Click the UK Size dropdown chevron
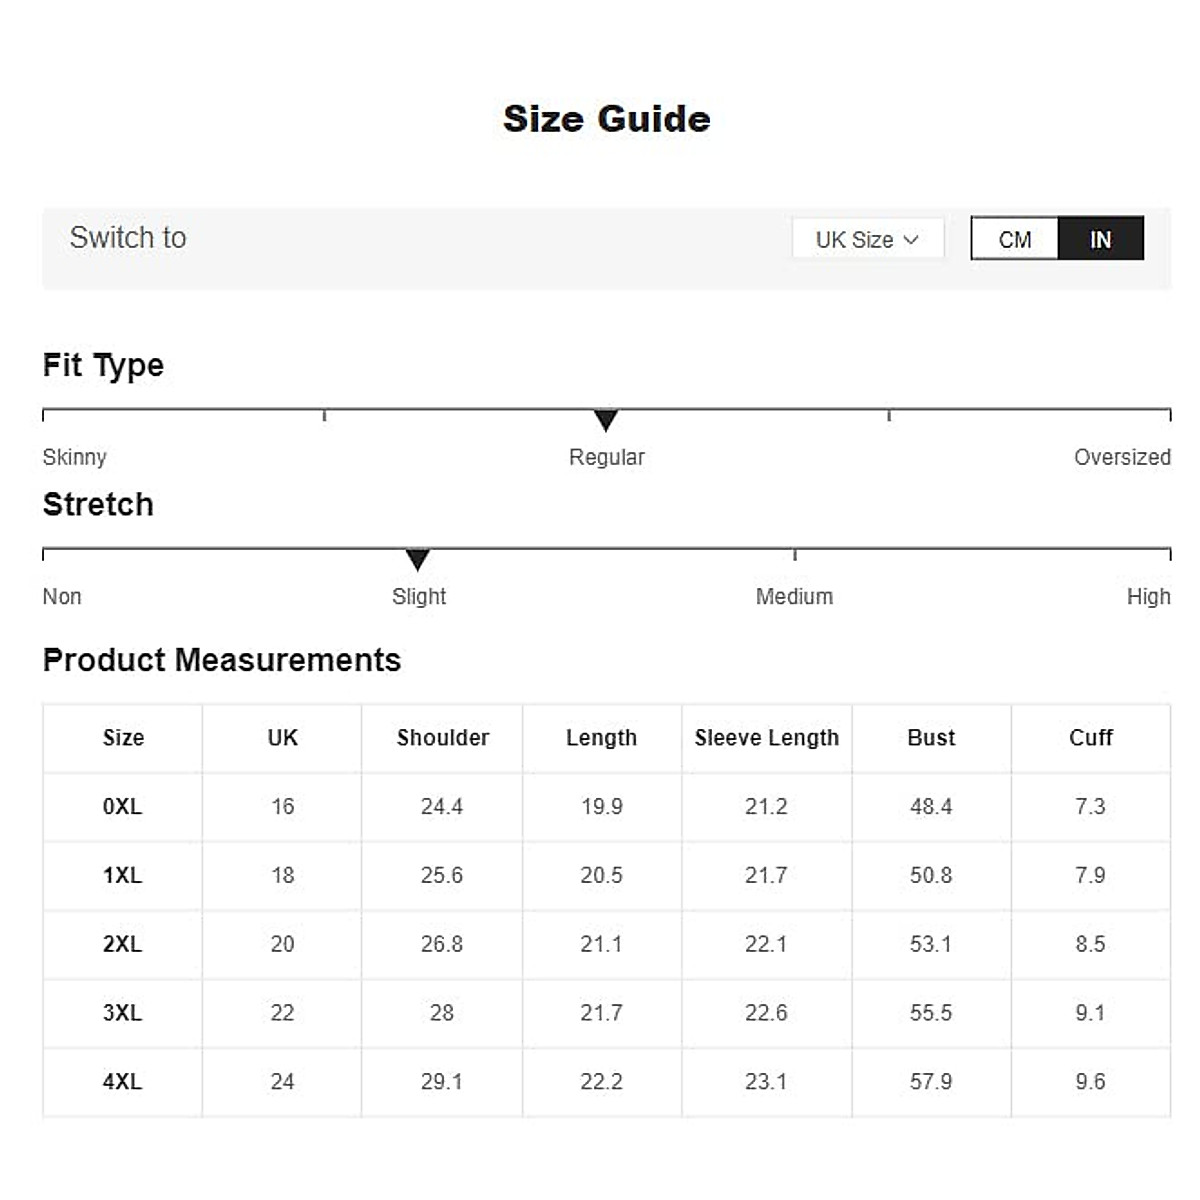Viewport: 1200px width, 1200px height. click(x=911, y=239)
